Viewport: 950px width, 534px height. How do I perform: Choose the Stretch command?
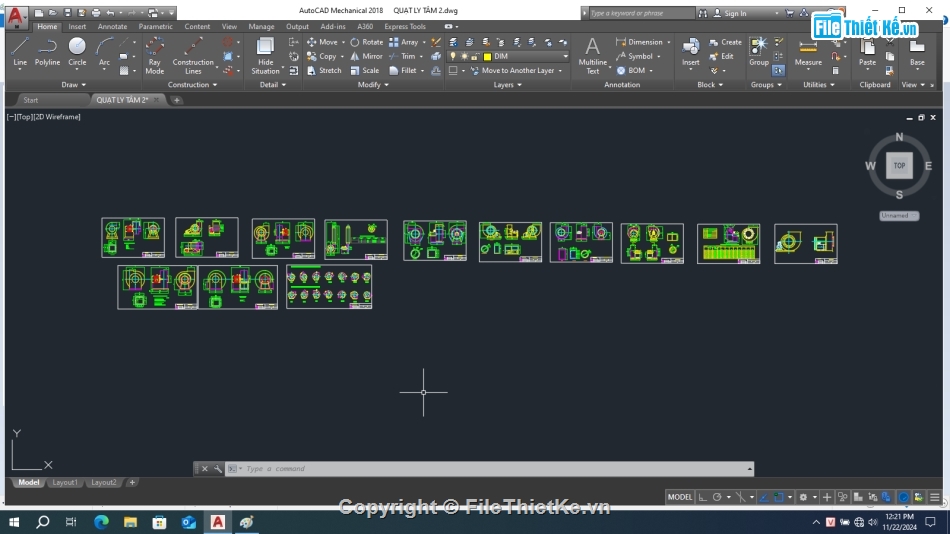point(324,70)
